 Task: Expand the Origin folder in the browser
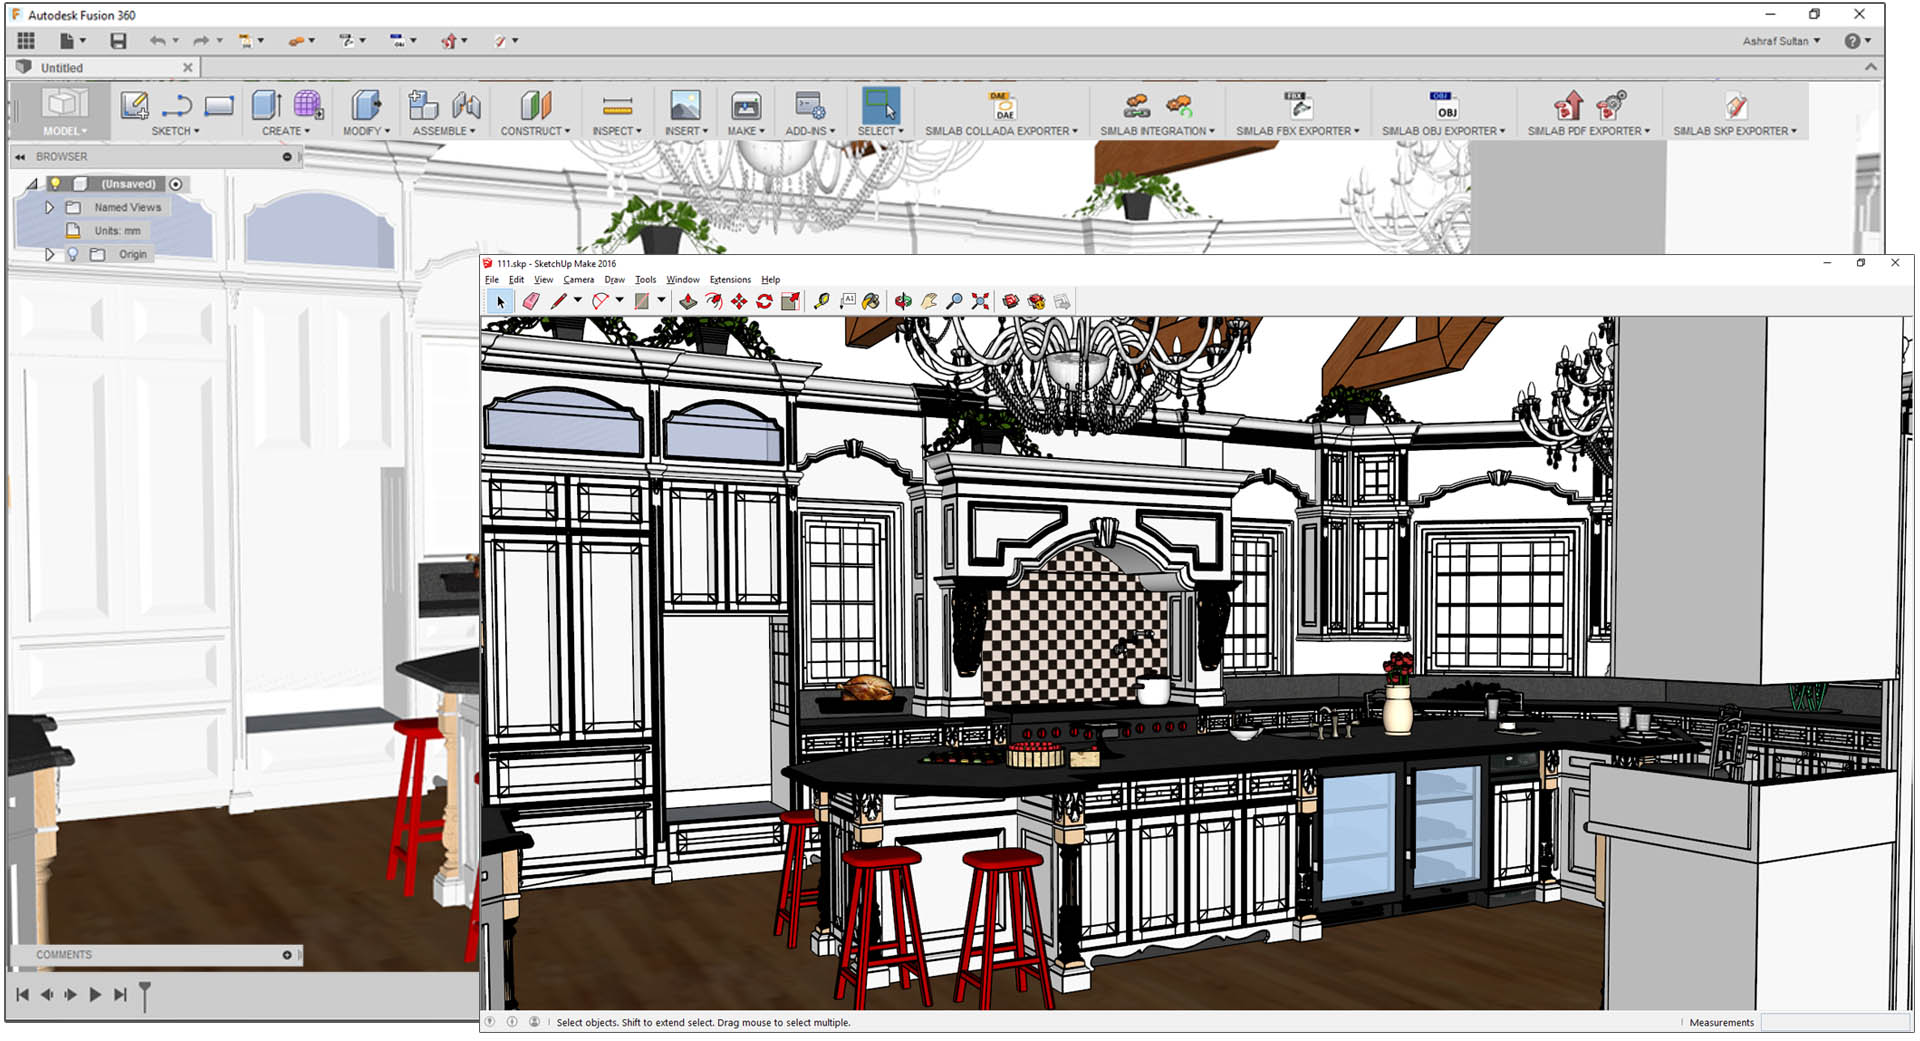49,255
